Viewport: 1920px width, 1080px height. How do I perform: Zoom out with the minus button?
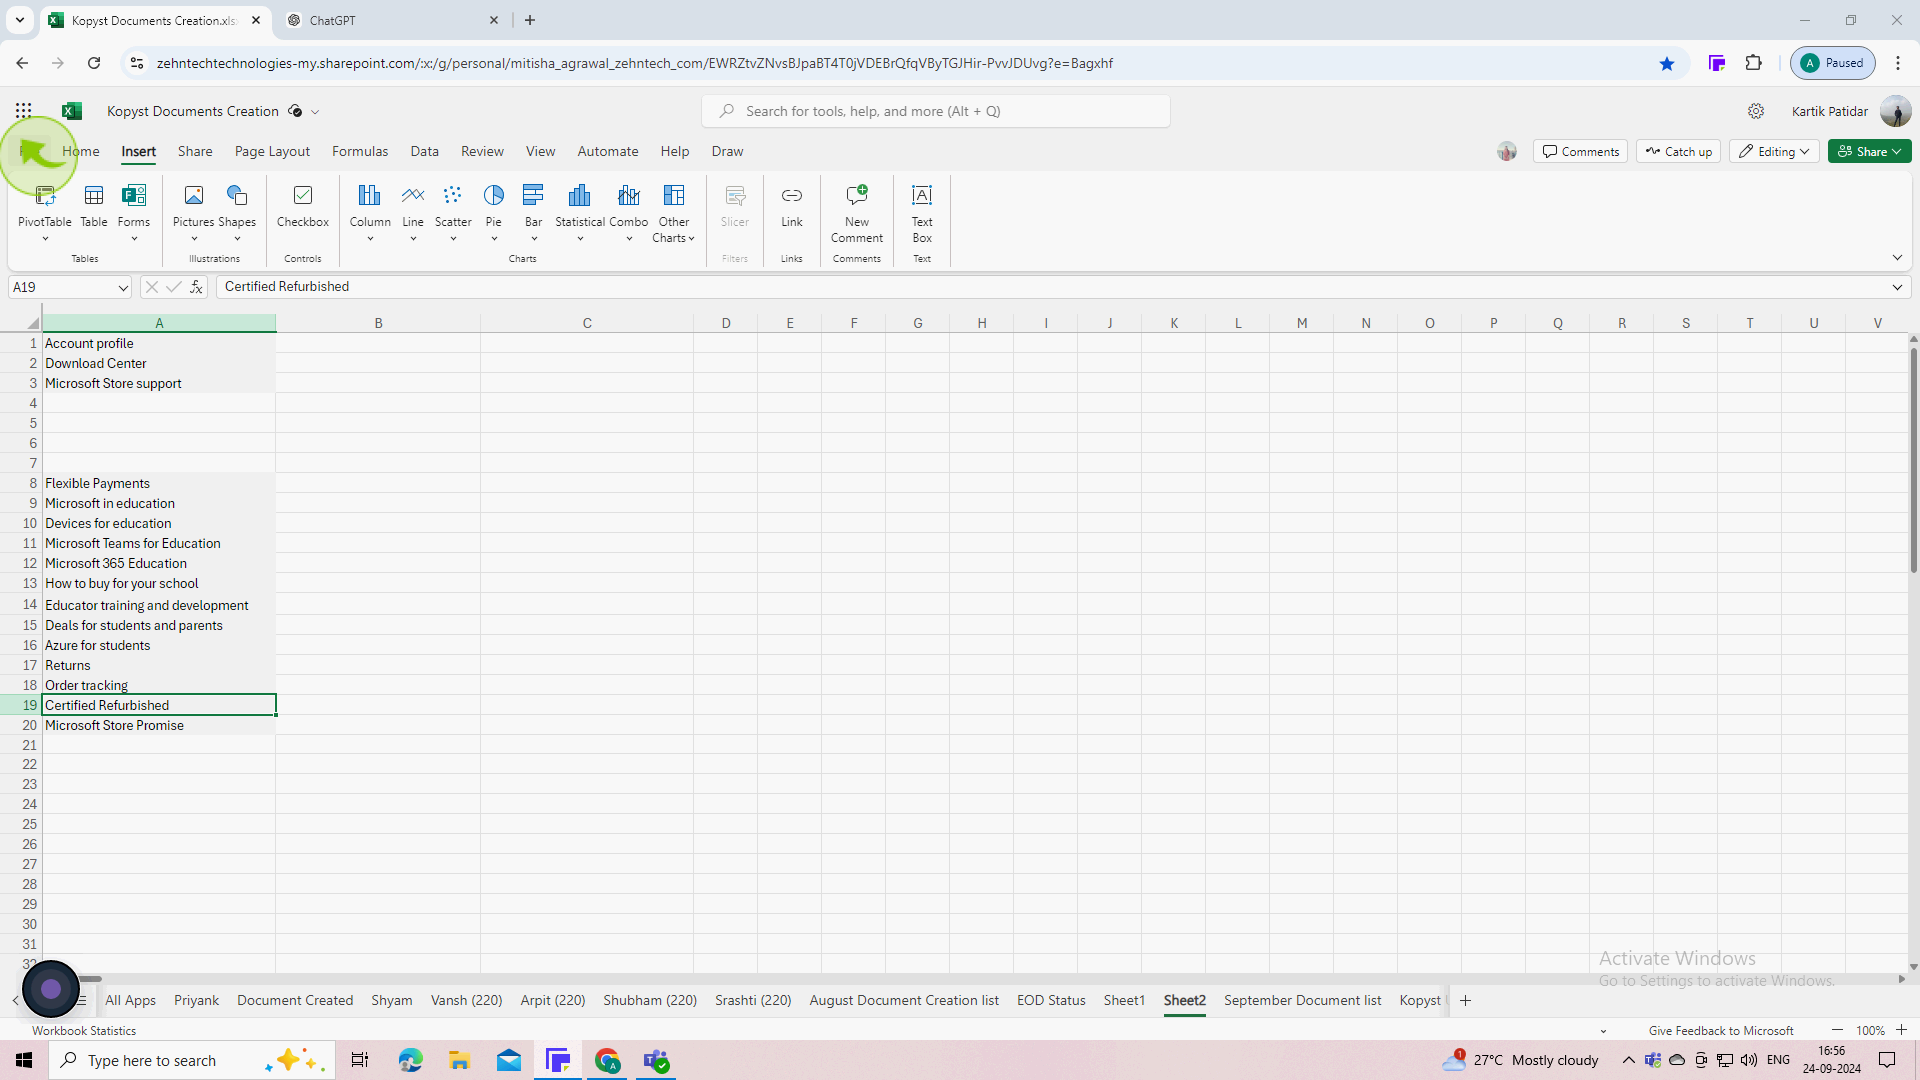(x=1837, y=1030)
